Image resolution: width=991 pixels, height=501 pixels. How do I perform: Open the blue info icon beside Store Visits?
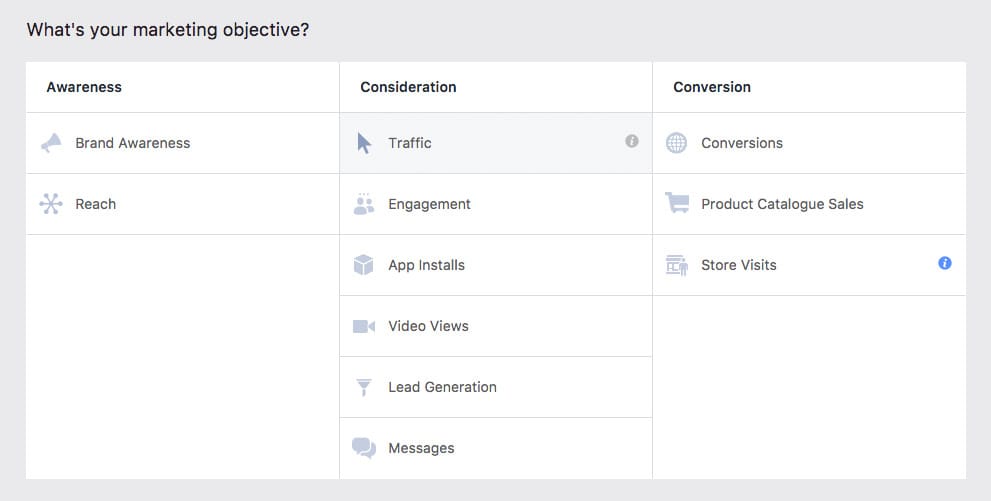point(945,264)
